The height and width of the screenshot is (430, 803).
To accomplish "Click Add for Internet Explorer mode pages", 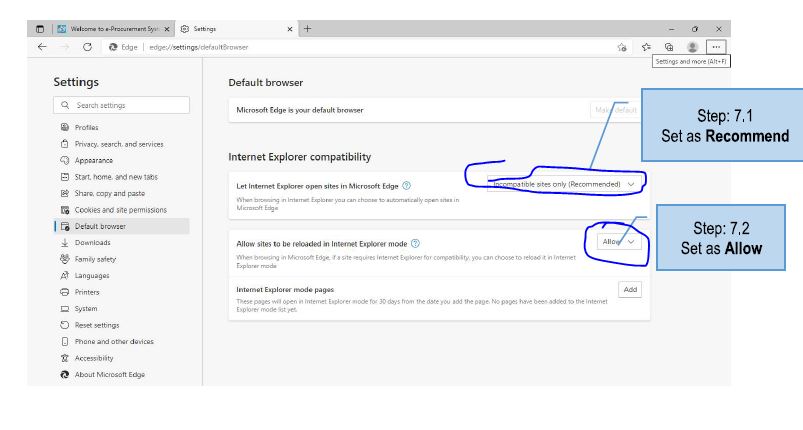I will click(629, 289).
